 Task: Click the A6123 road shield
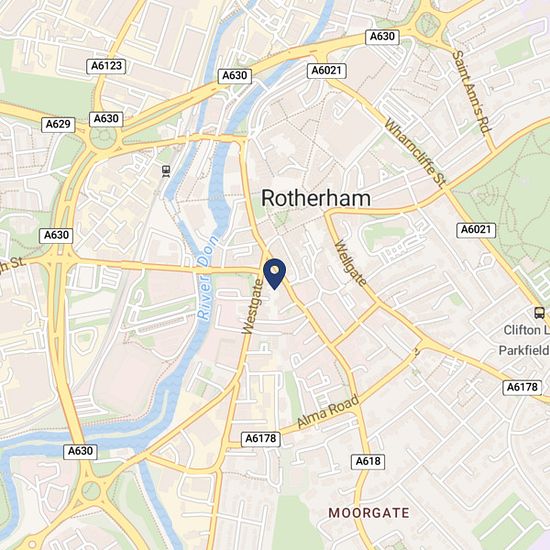click(x=106, y=66)
